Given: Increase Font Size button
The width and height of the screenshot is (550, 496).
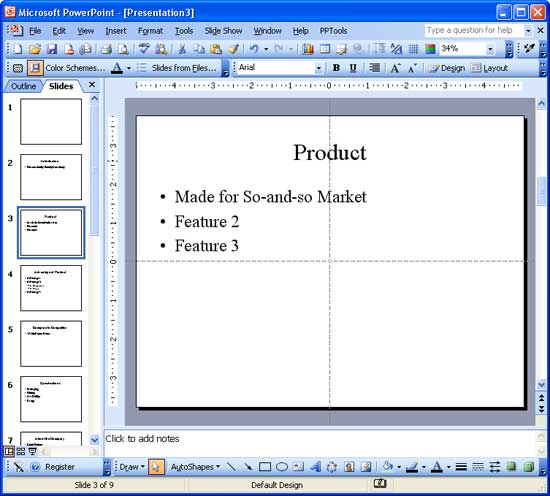Looking at the screenshot, I should 395,68.
